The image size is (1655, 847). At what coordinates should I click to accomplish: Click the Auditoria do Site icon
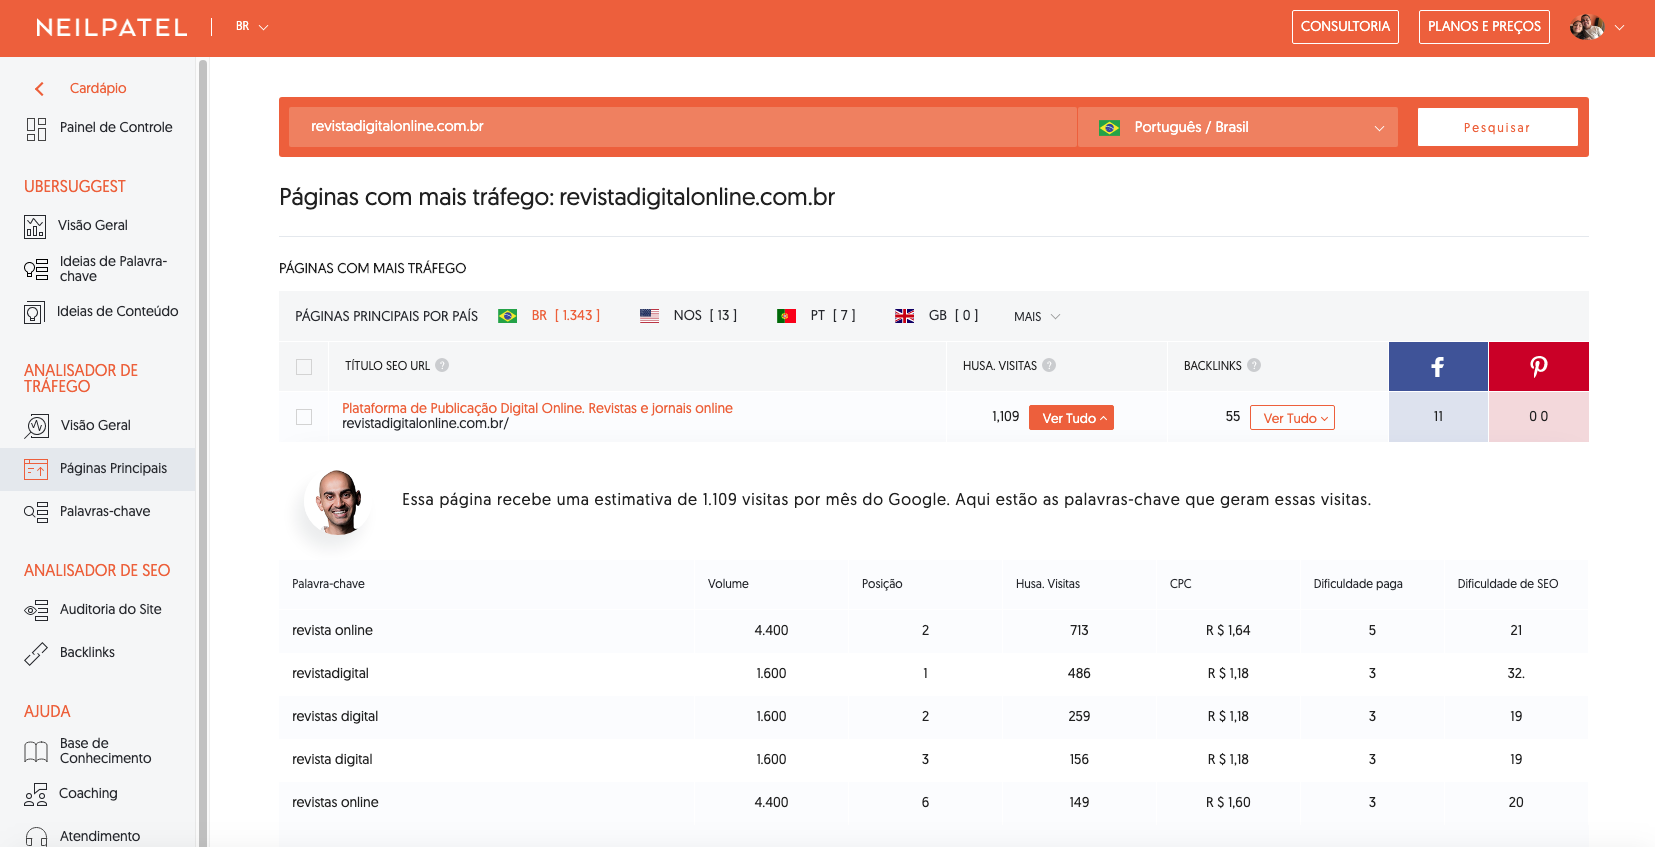pos(36,610)
